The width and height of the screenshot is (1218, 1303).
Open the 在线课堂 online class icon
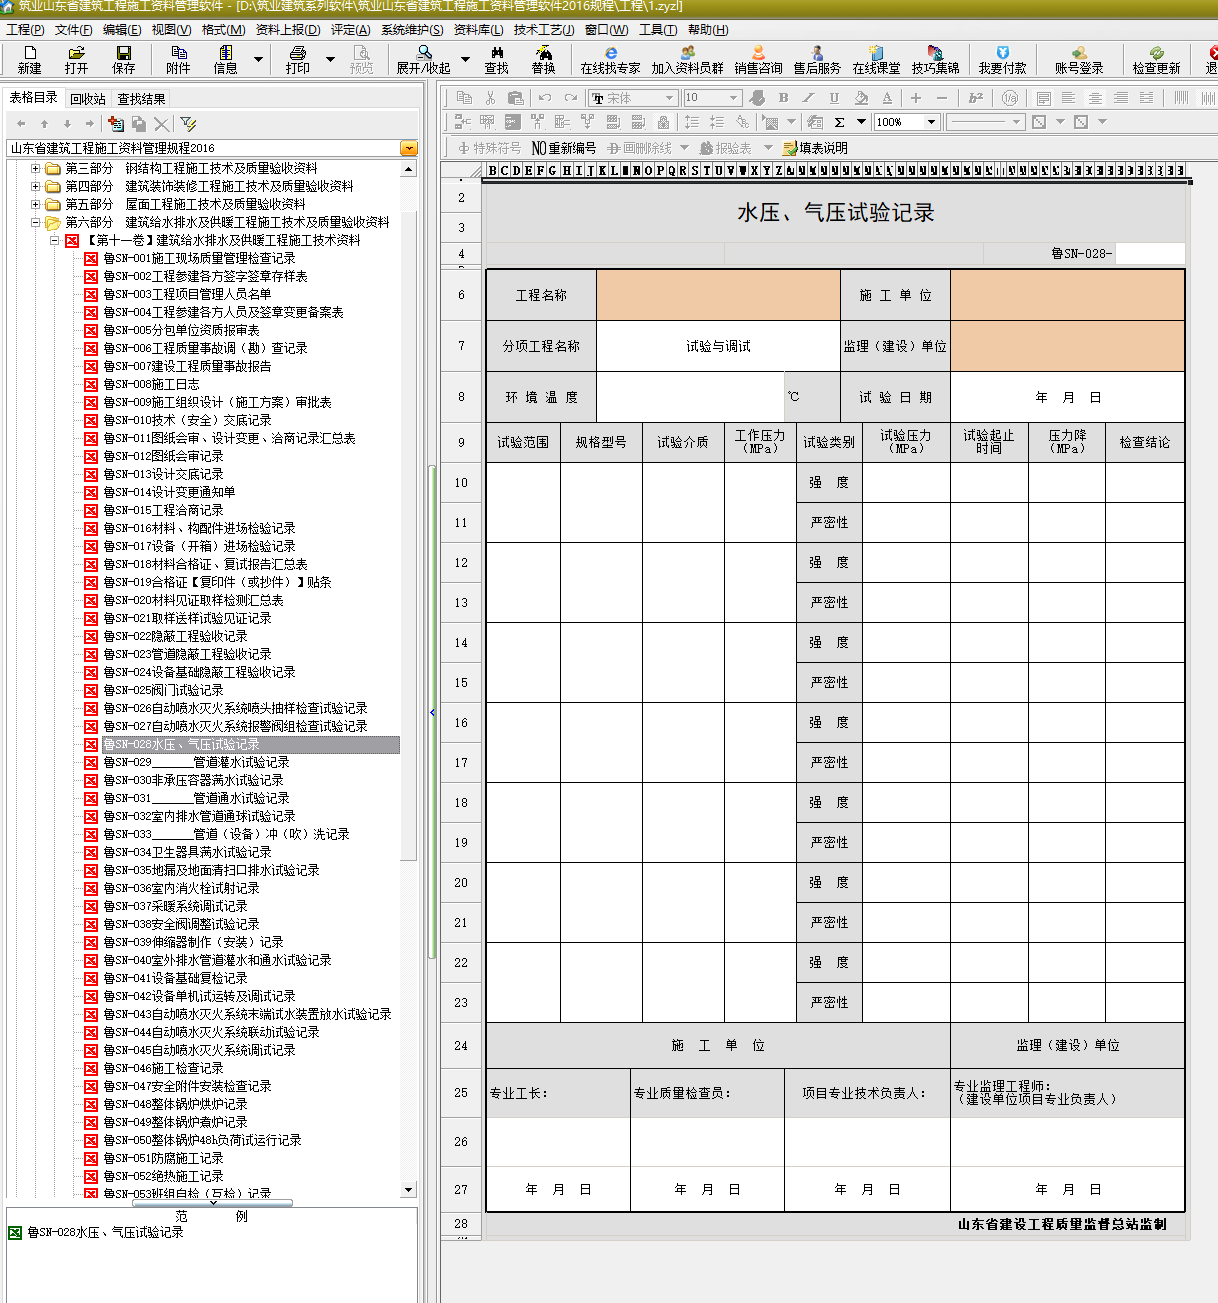tap(876, 59)
